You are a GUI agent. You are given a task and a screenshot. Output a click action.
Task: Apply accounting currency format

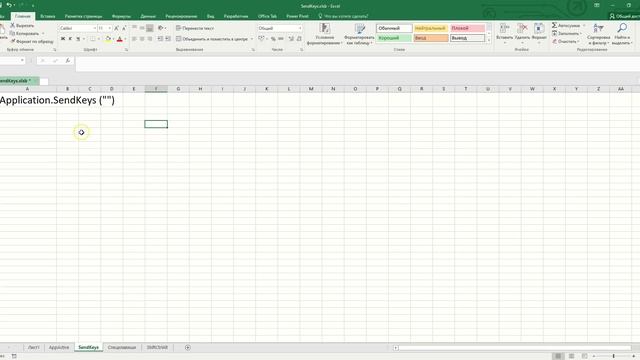261,39
